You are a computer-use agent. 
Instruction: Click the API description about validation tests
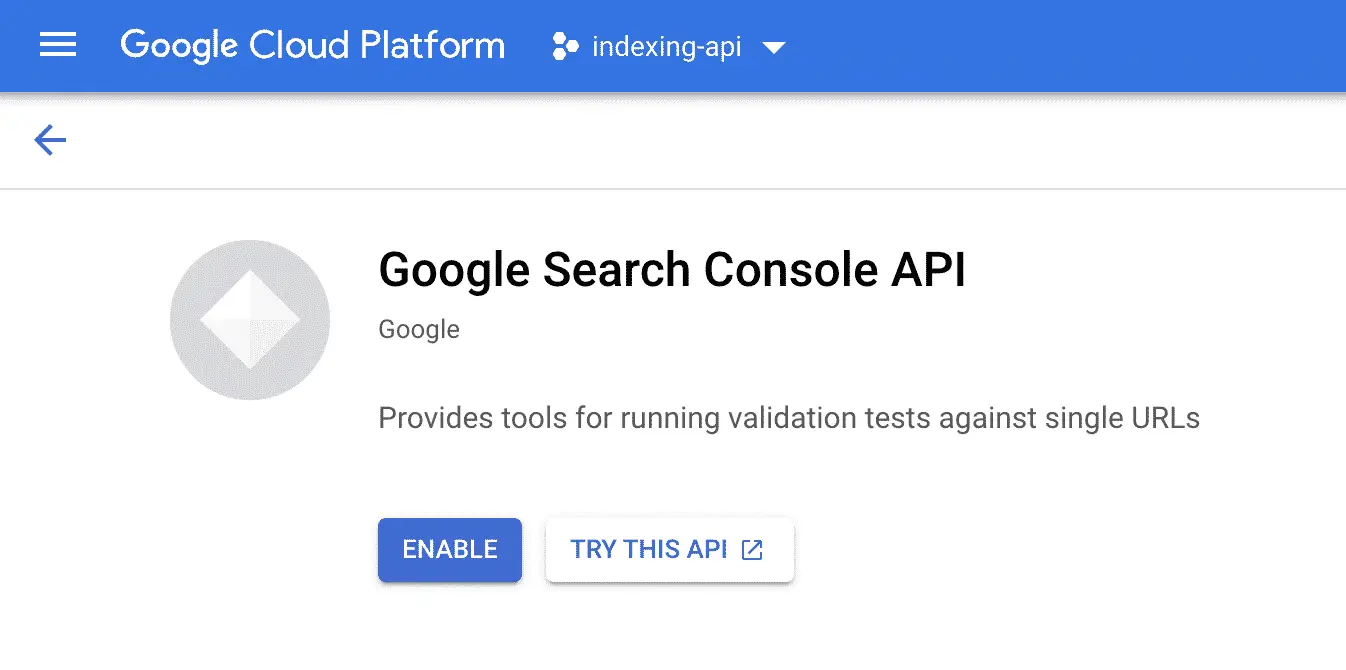click(789, 418)
